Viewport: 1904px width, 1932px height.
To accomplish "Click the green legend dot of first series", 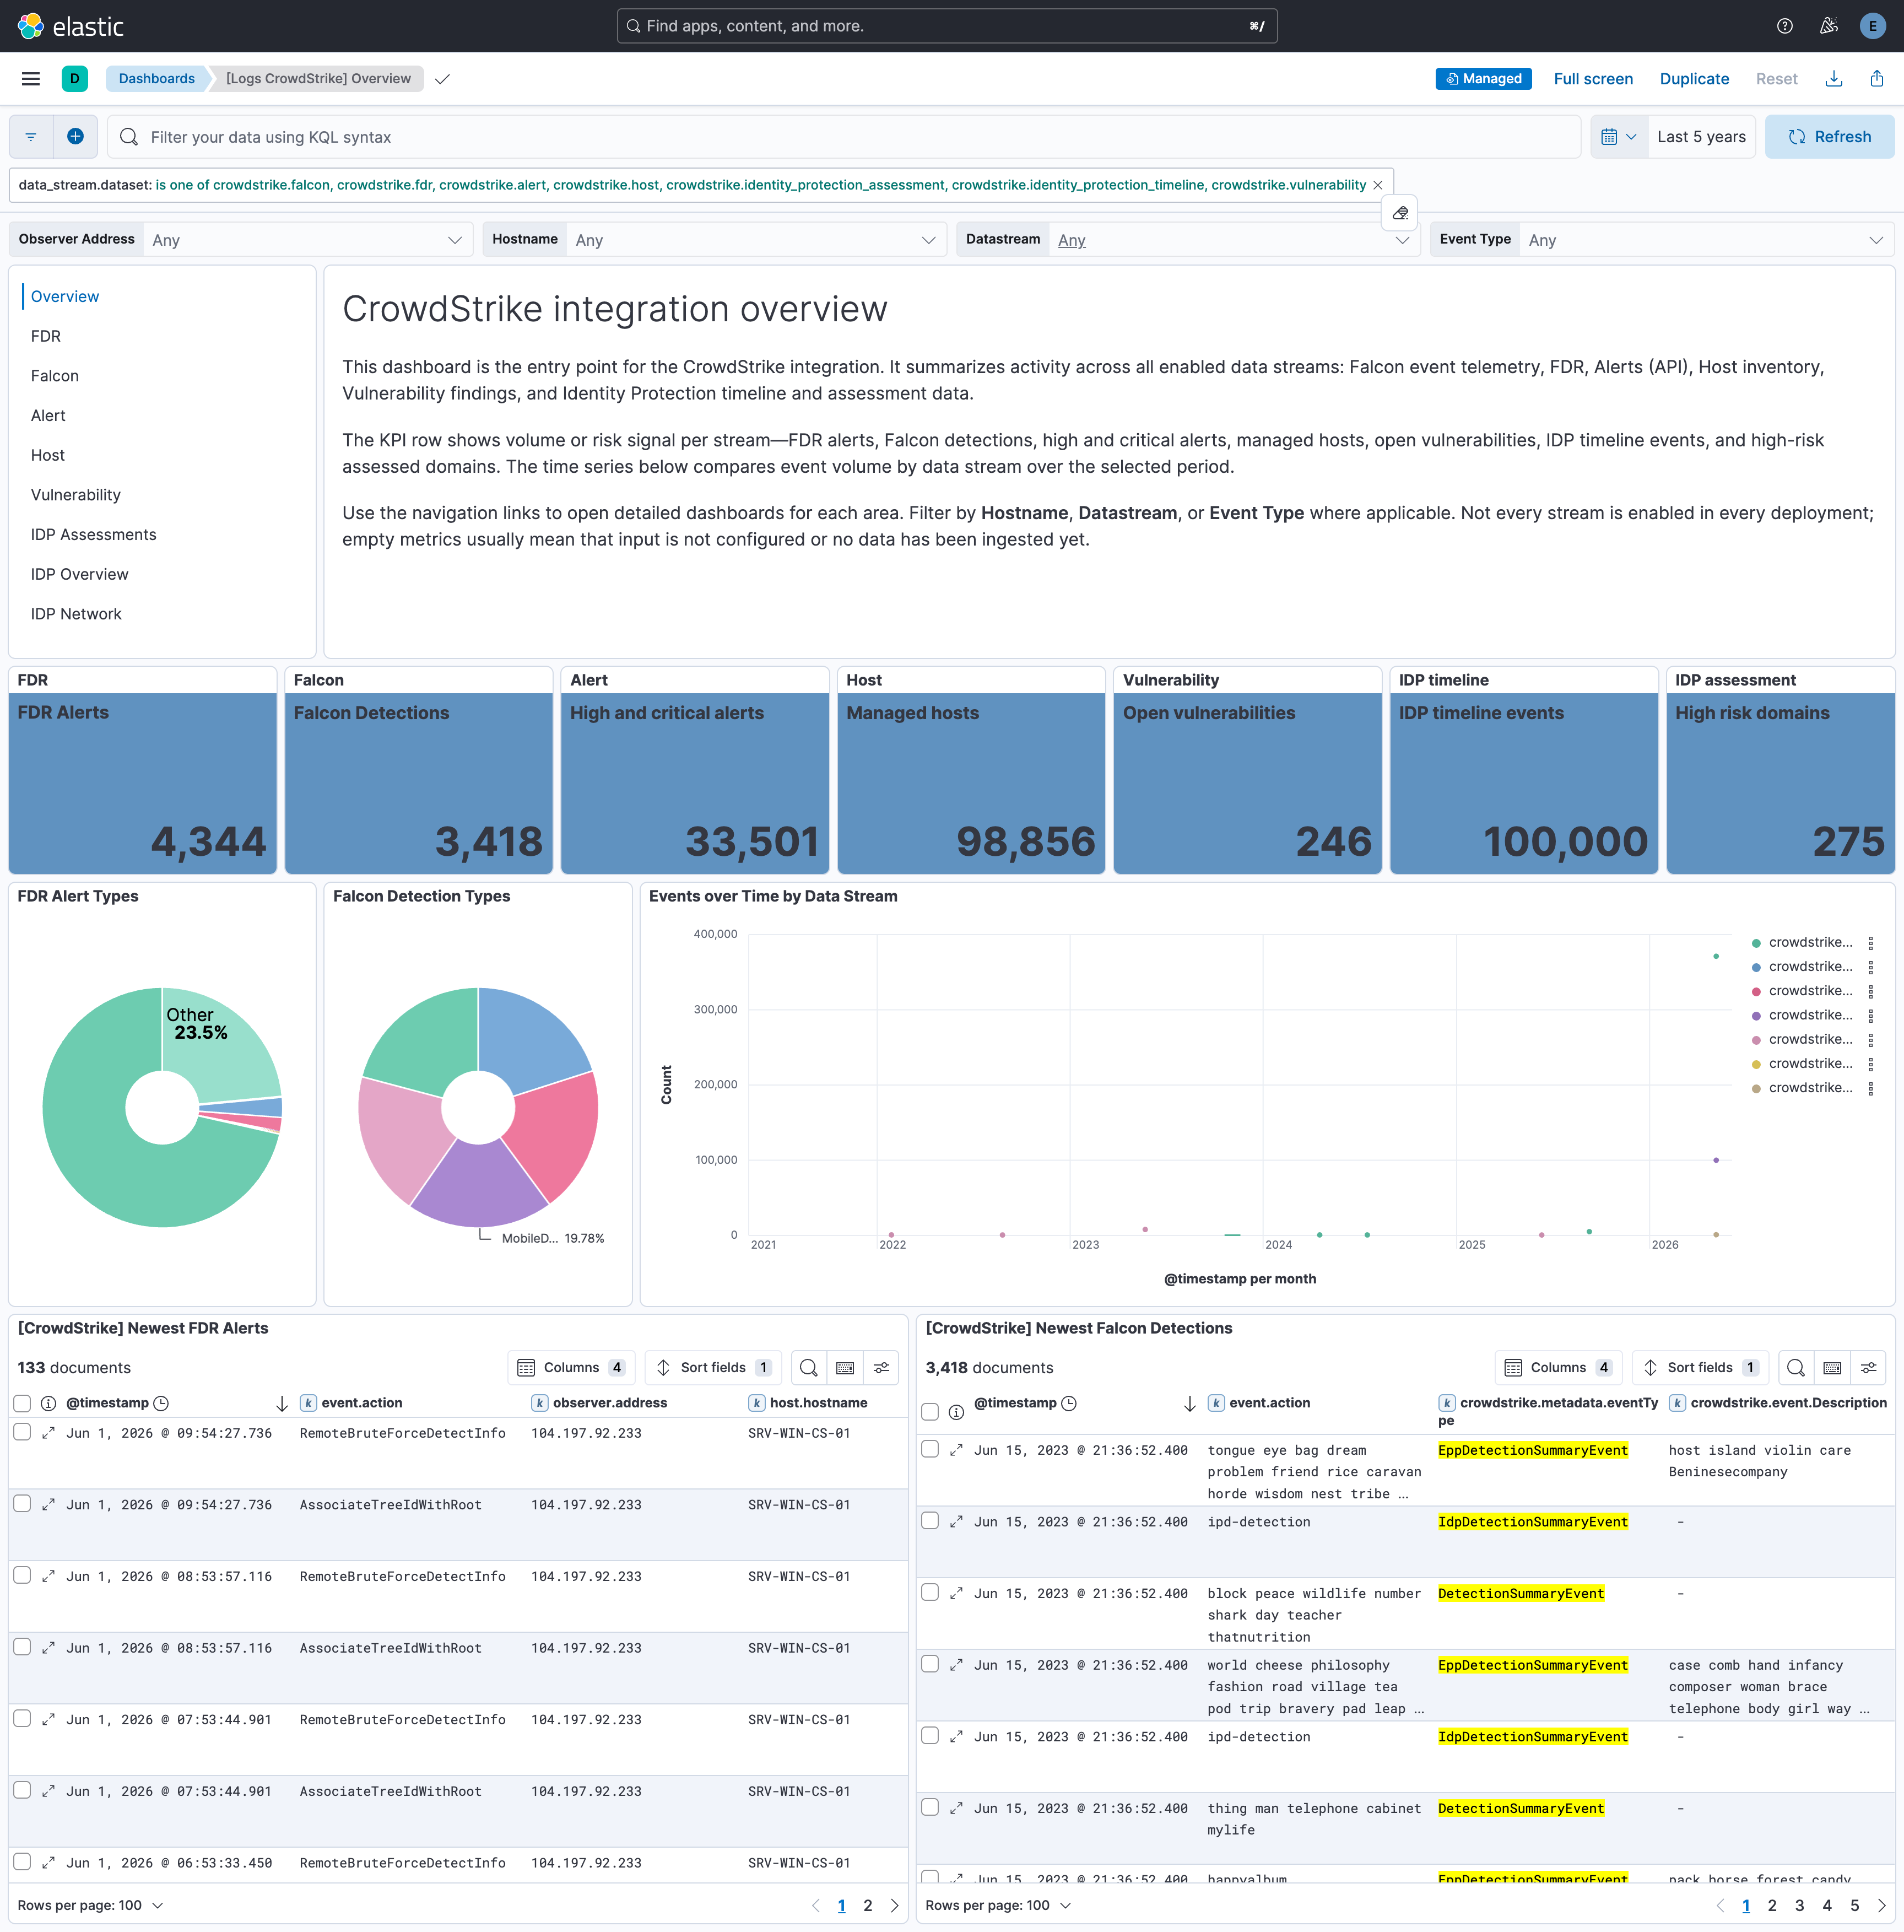I will pyautogui.click(x=1756, y=943).
